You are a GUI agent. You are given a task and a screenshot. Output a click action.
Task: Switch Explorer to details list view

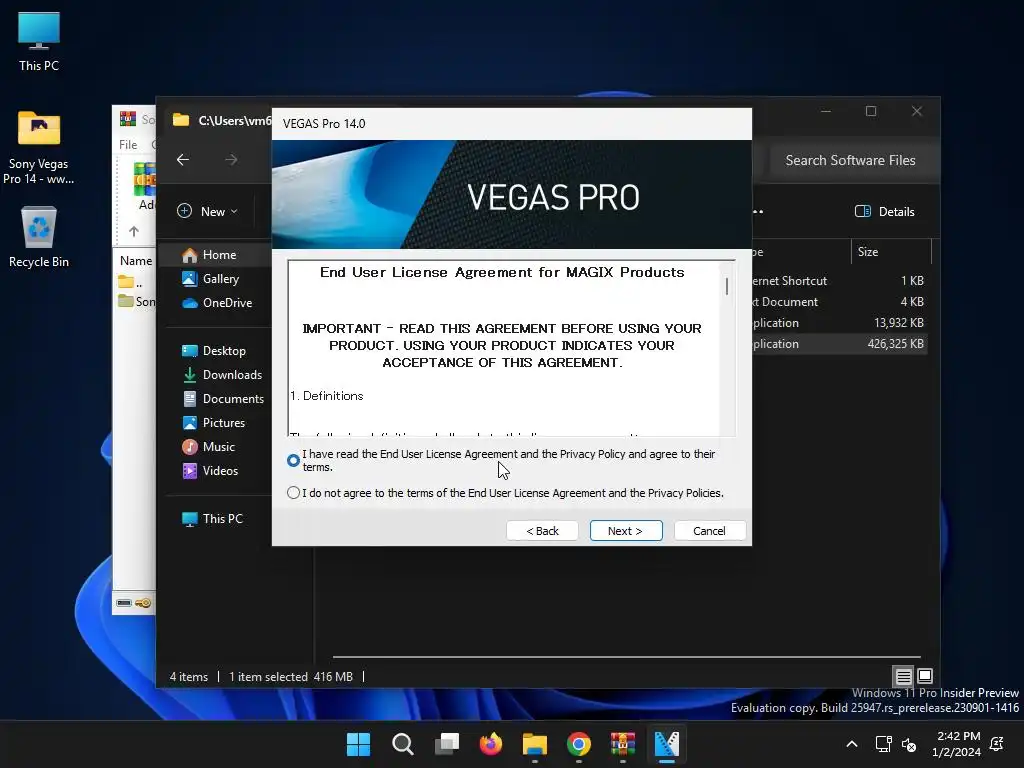[x=903, y=676]
